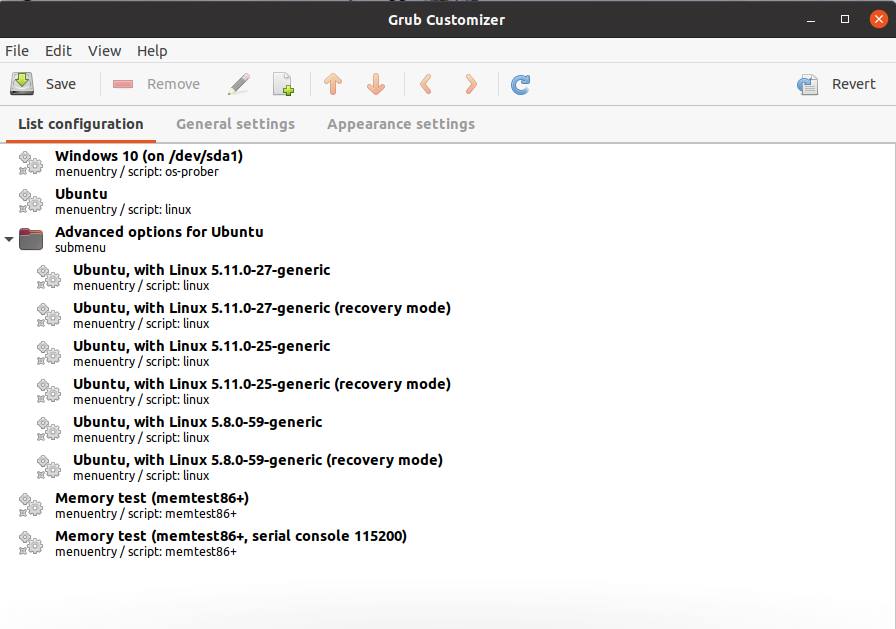The width and height of the screenshot is (896, 629).
Task: Close the Grub Customizer window
Action: 879,19
